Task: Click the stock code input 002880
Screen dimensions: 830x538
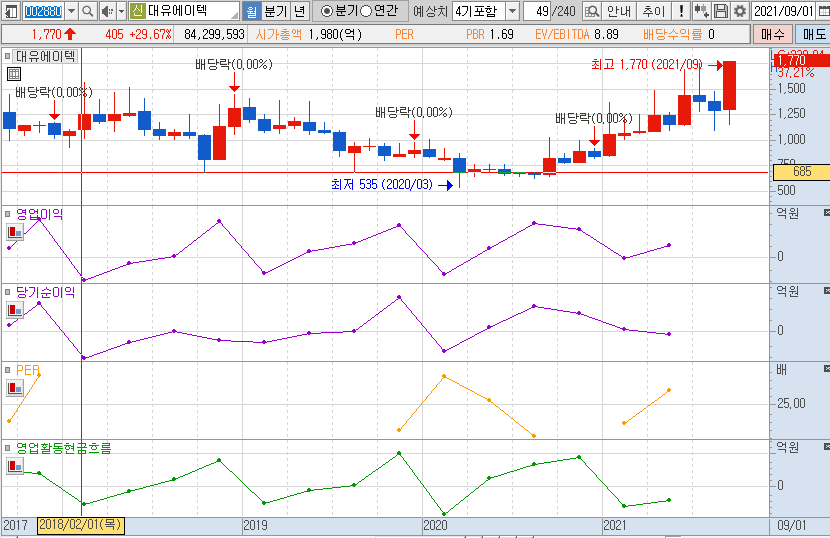Action: click(x=43, y=11)
